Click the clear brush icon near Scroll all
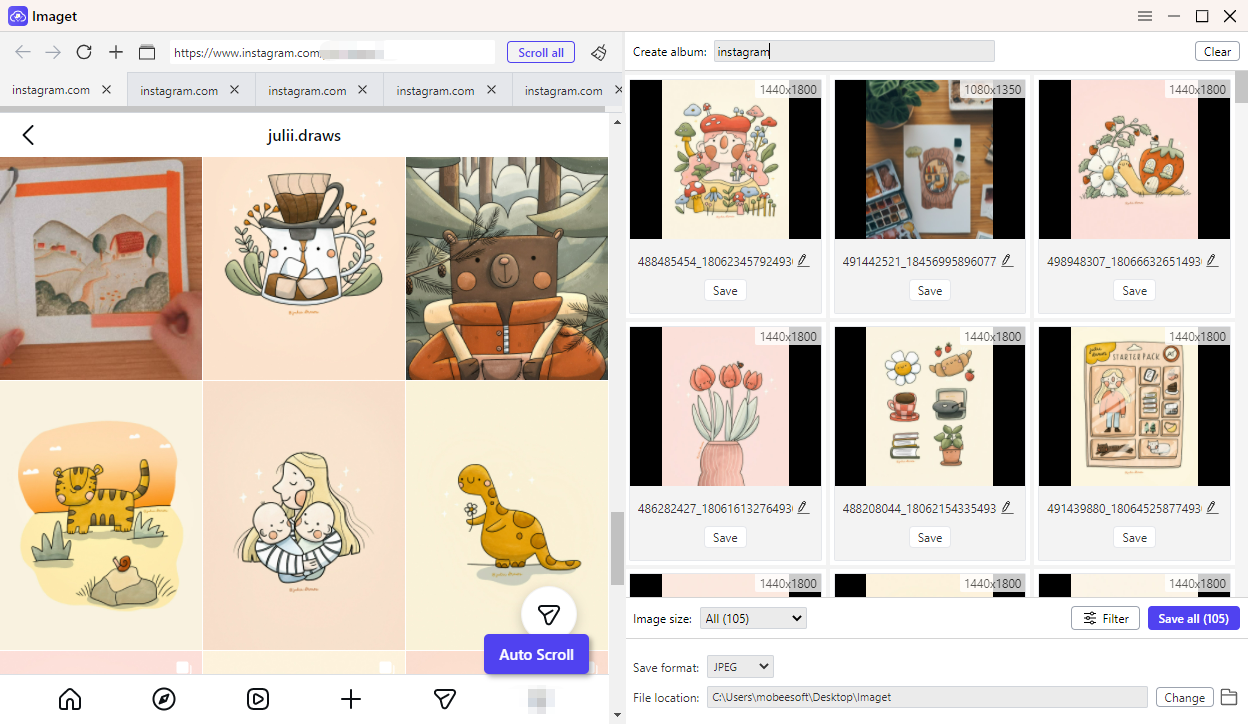This screenshot has height=724, width=1248. [x=598, y=52]
